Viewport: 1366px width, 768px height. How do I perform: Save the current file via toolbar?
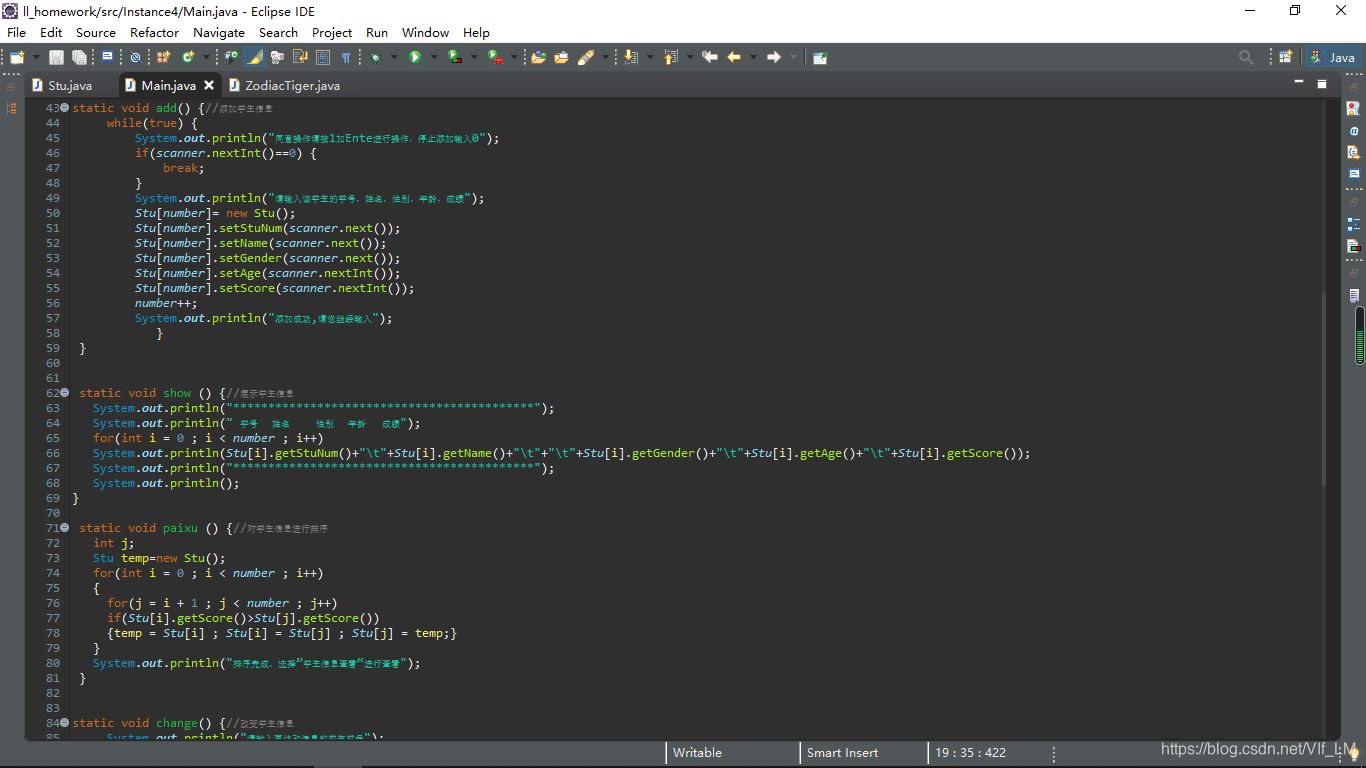click(x=56, y=57)
